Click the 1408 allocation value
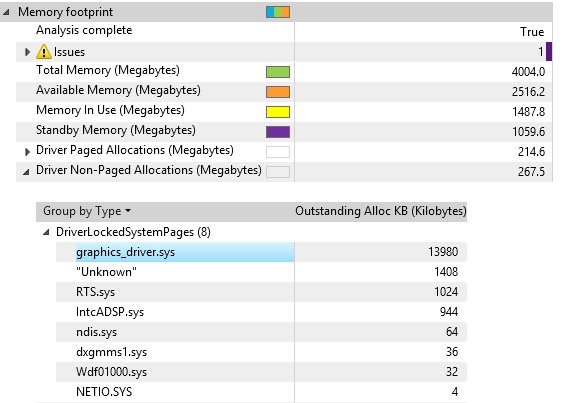The height and width of the screenshot is (403, 563). [446, 272]
